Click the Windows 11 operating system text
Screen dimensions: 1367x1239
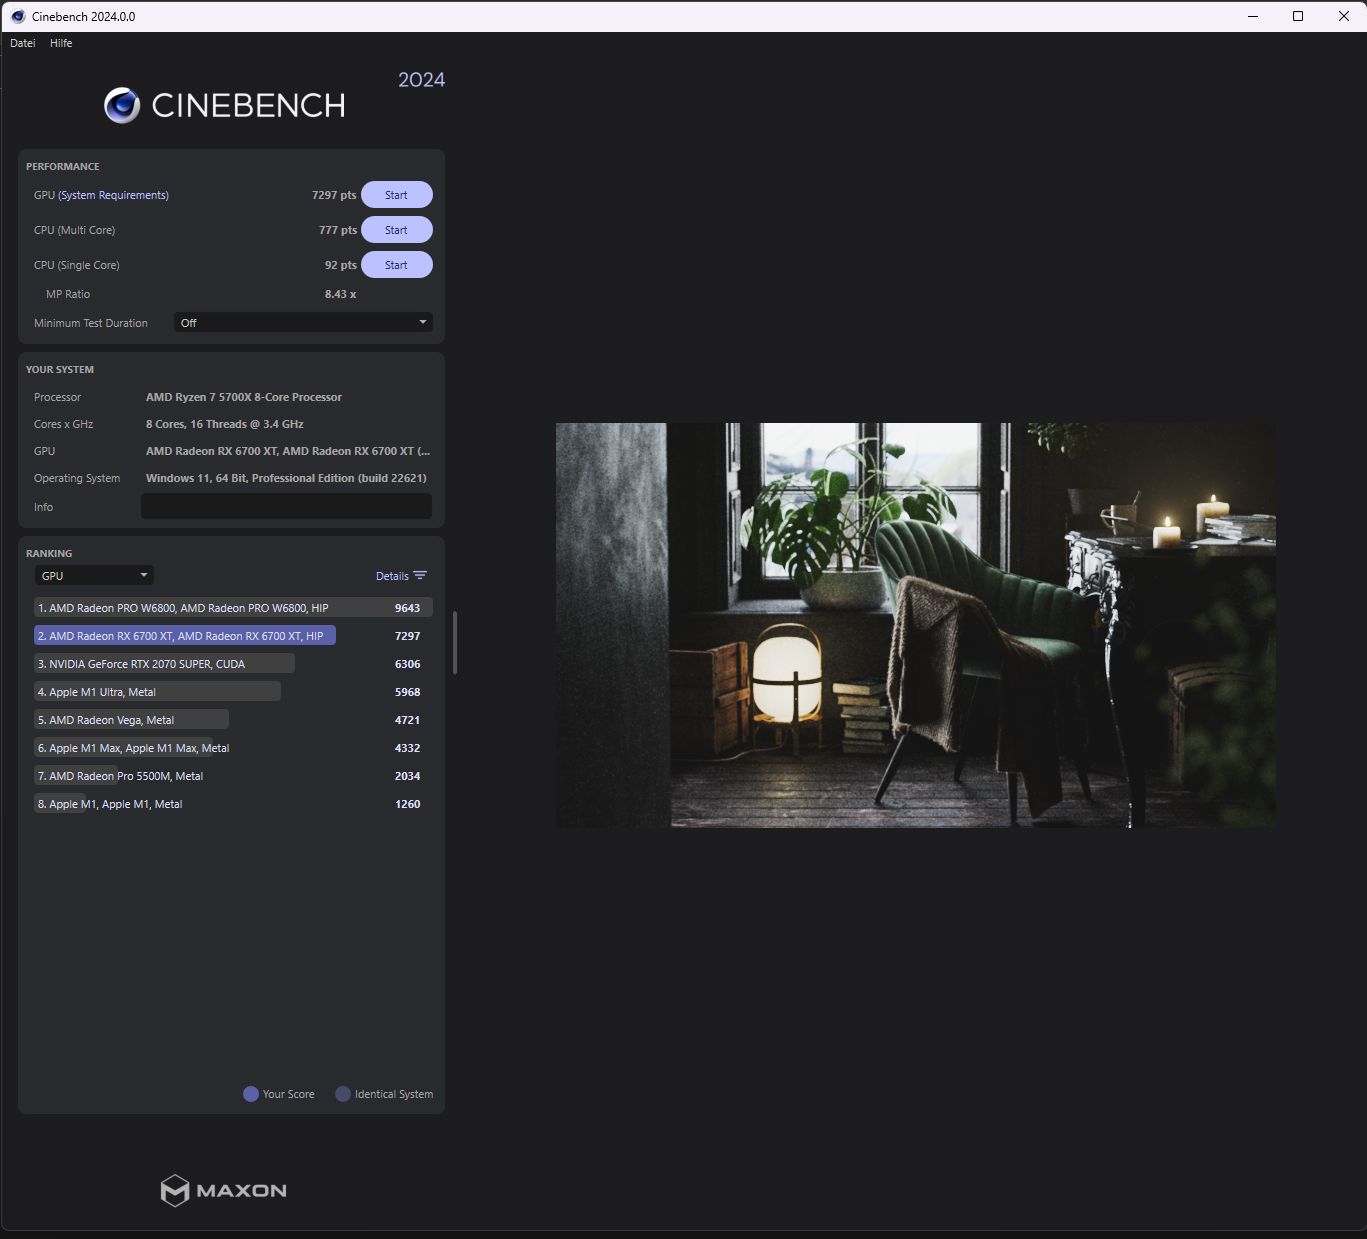pyautogui.click(x=286, y=478)
